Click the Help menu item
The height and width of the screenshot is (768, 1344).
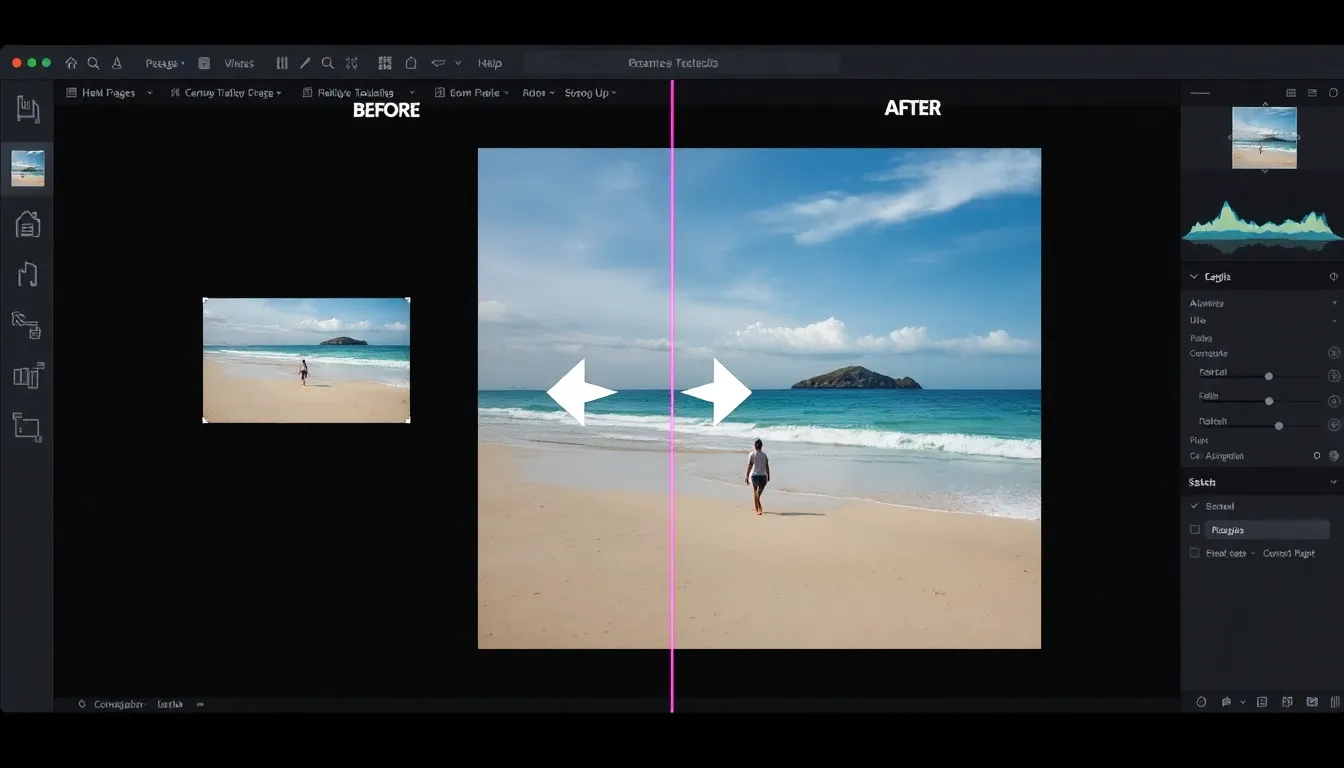click(x=490, y=62)
